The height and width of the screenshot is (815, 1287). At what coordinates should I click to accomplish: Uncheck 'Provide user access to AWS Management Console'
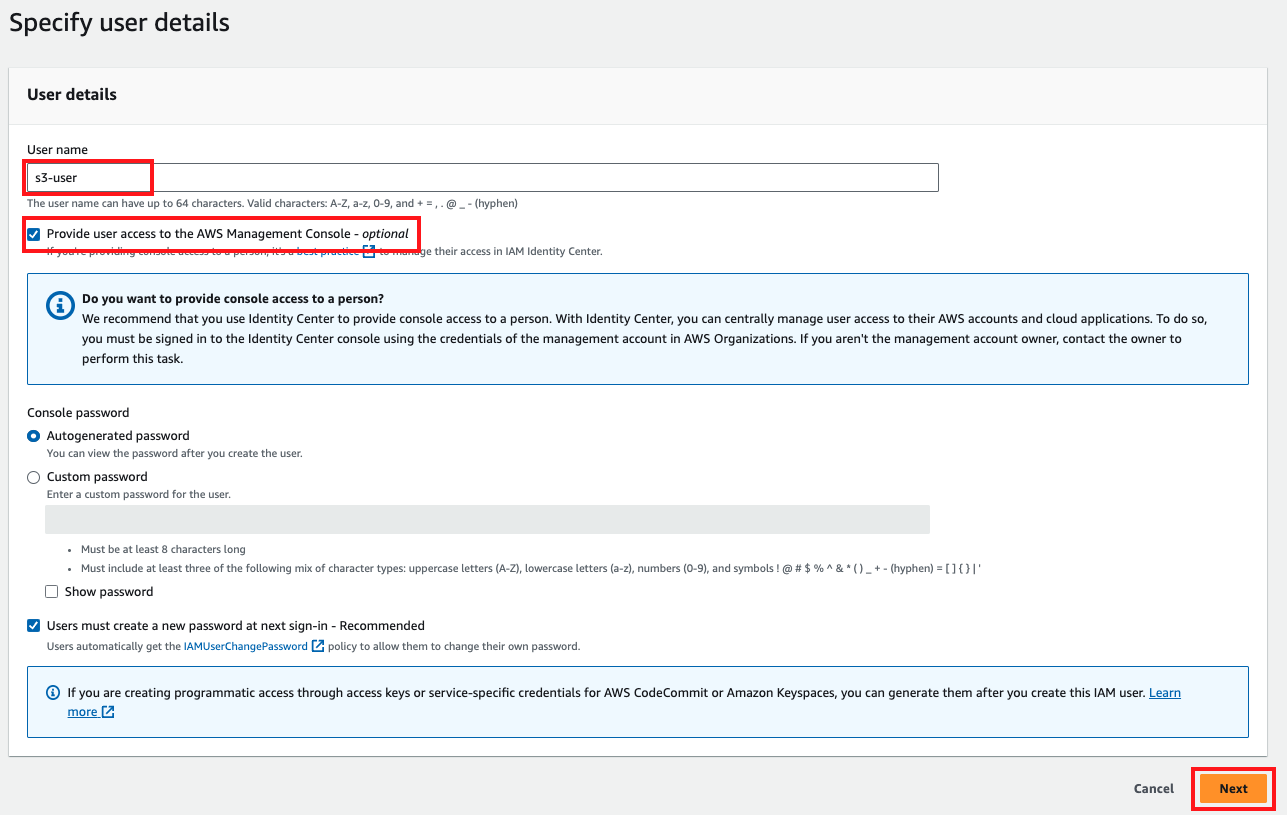[x=34, y=234]
